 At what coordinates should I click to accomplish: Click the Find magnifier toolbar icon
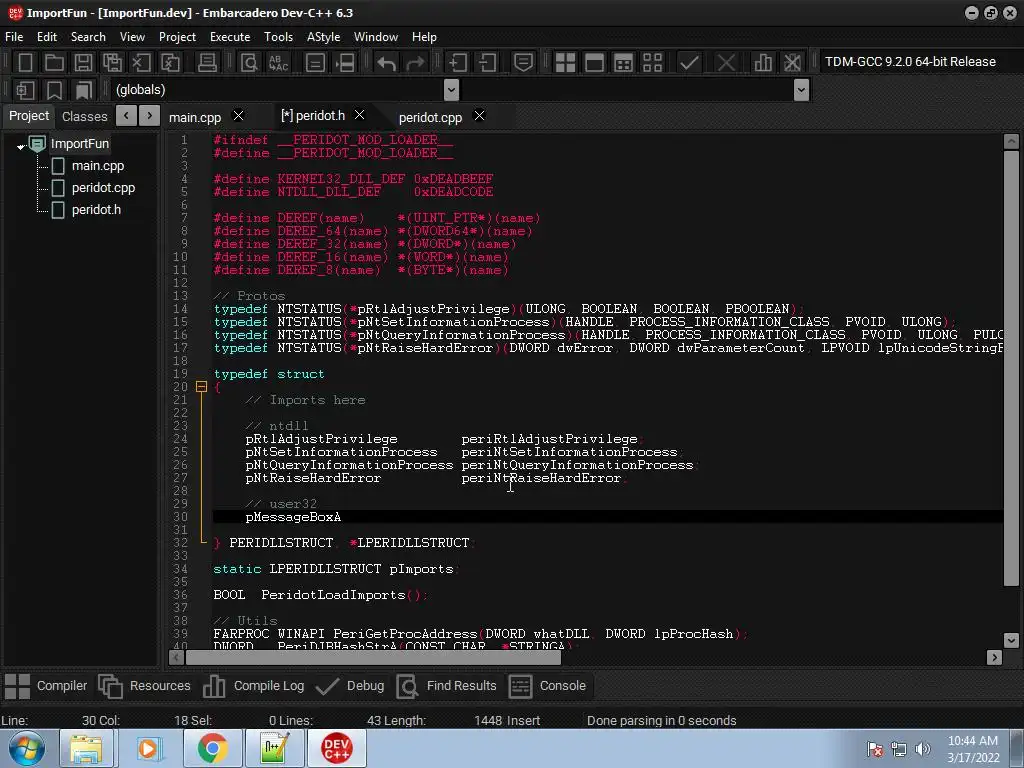tap(249, 63)
